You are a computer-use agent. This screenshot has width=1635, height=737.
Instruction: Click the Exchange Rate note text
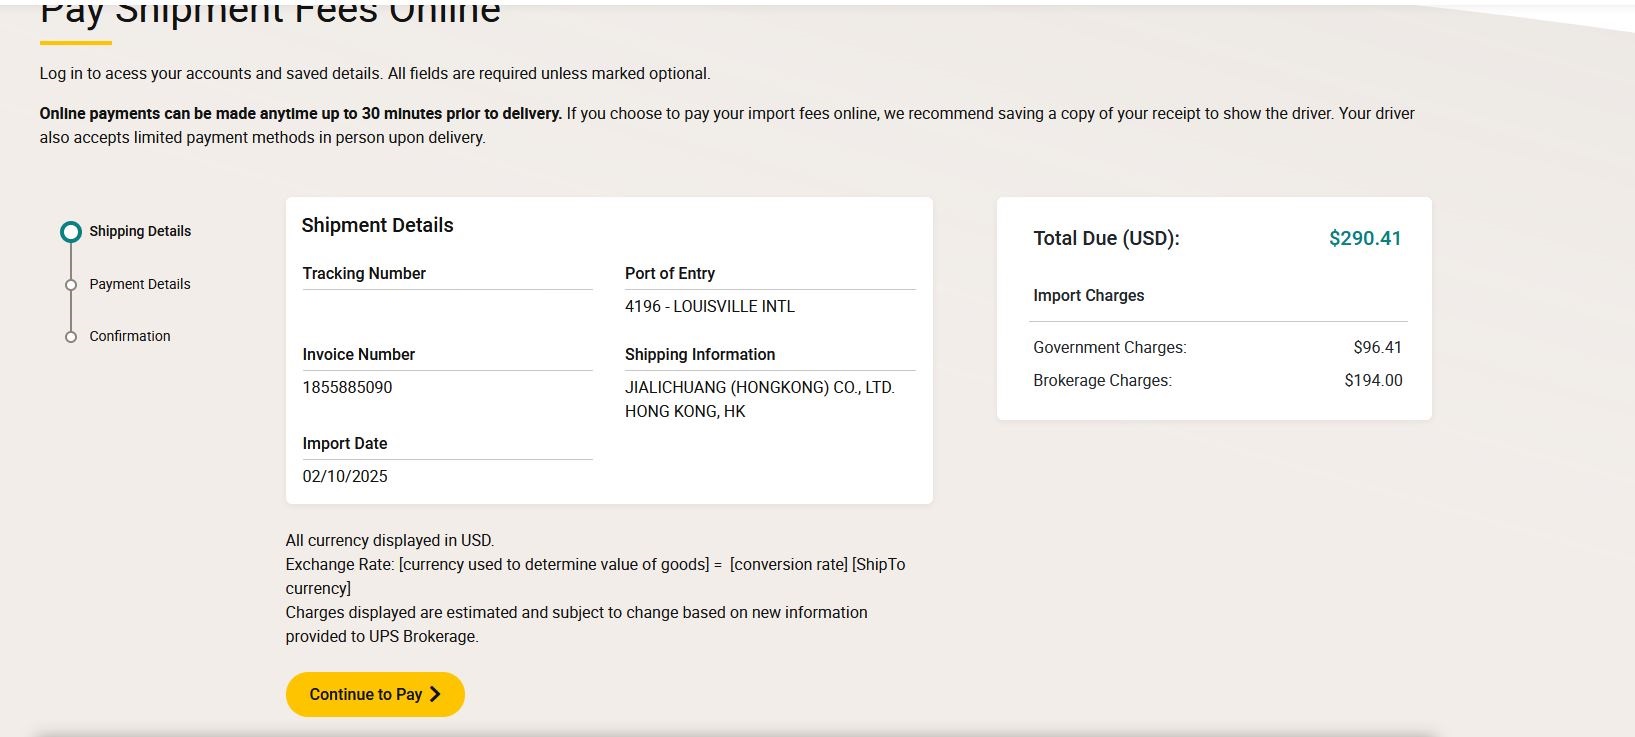595,564
